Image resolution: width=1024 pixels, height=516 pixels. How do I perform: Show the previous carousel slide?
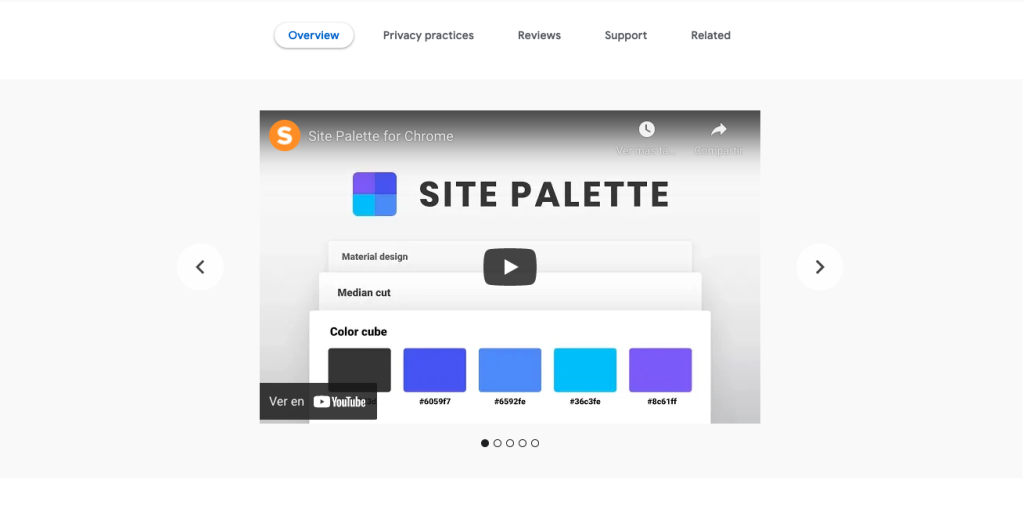[x=200, y=267]
